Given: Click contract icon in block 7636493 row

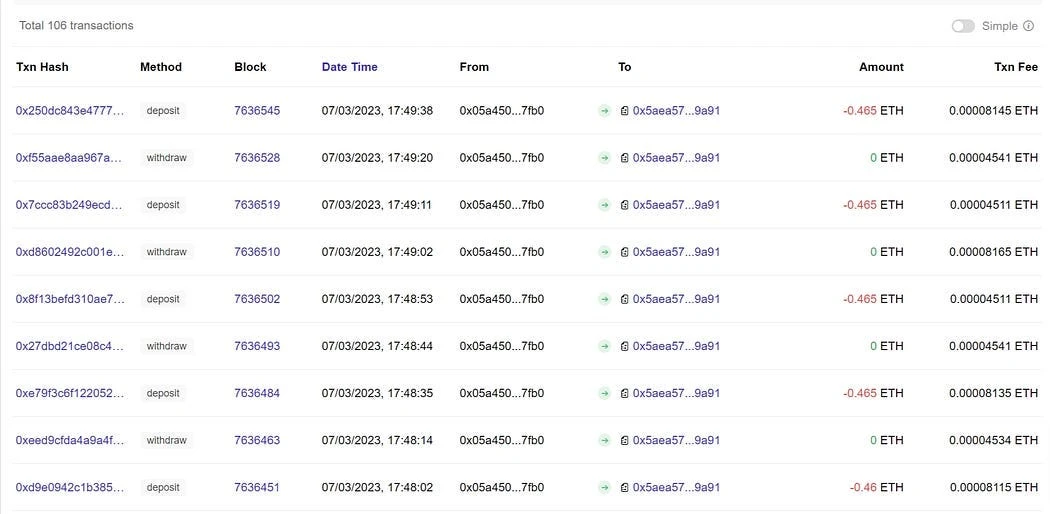Looking at the screenshot, I should coord(624,346).
